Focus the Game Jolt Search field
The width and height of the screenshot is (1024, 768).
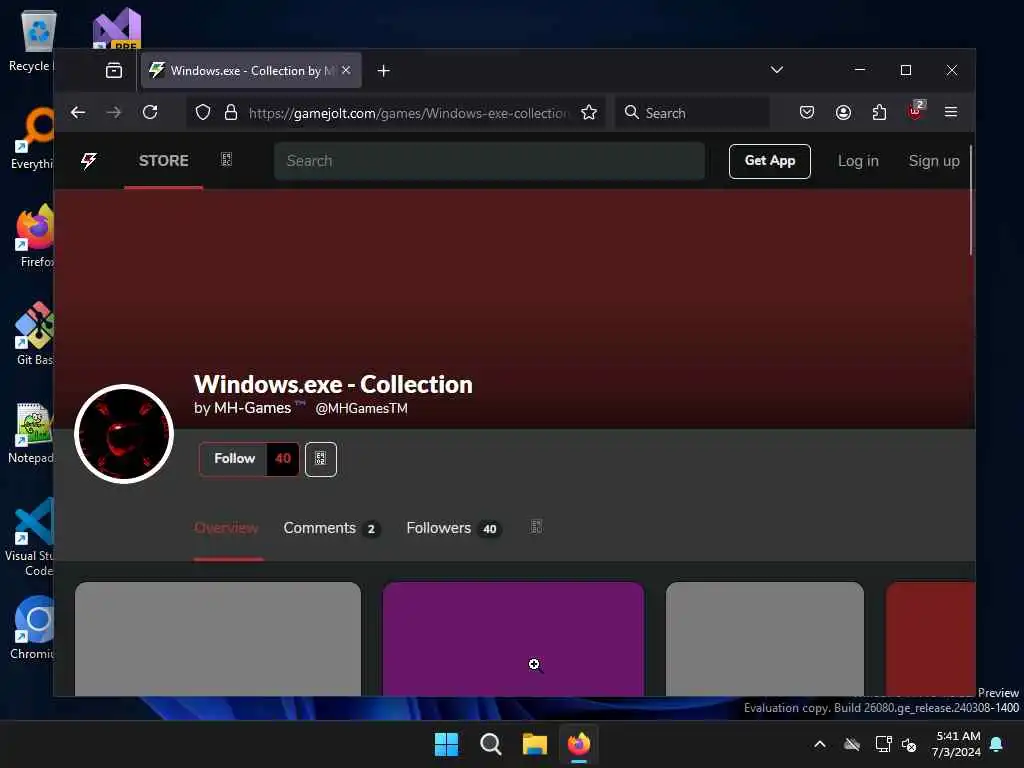(489, 161)
